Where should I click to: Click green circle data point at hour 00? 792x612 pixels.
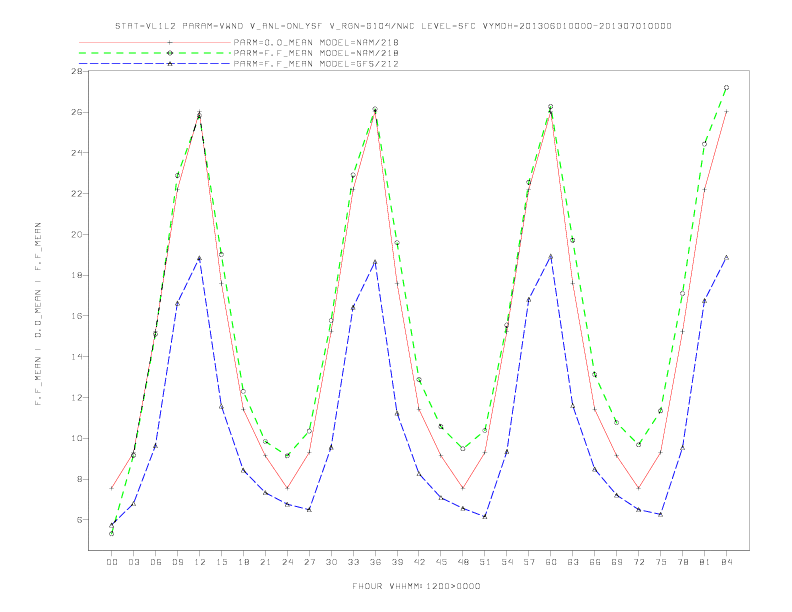pyautogui.click(x=112, y=534)
